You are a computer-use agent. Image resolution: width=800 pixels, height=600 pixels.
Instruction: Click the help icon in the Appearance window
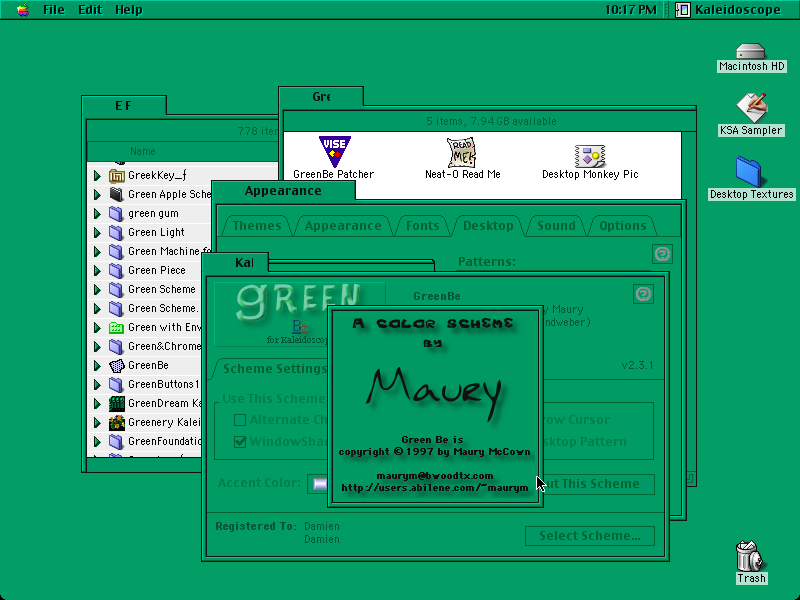(662, 254)
